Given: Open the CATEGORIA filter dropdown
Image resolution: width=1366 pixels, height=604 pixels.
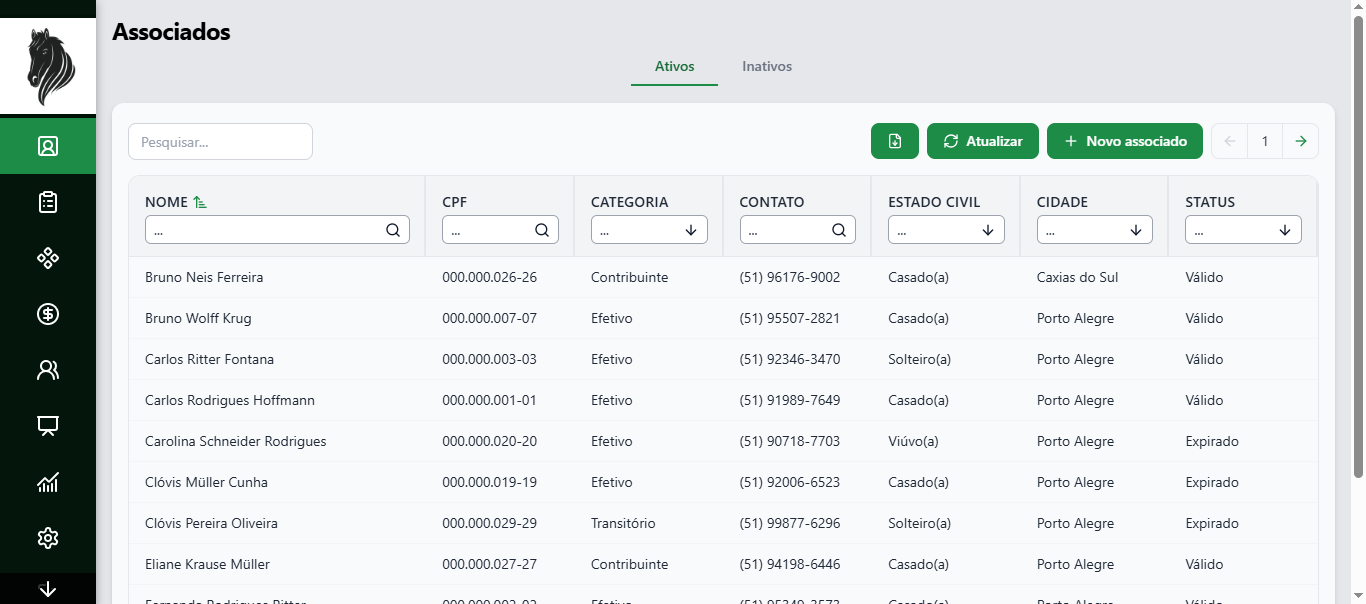Looking at the screenshot, I should pyautogui.click(x=649, y=230).
